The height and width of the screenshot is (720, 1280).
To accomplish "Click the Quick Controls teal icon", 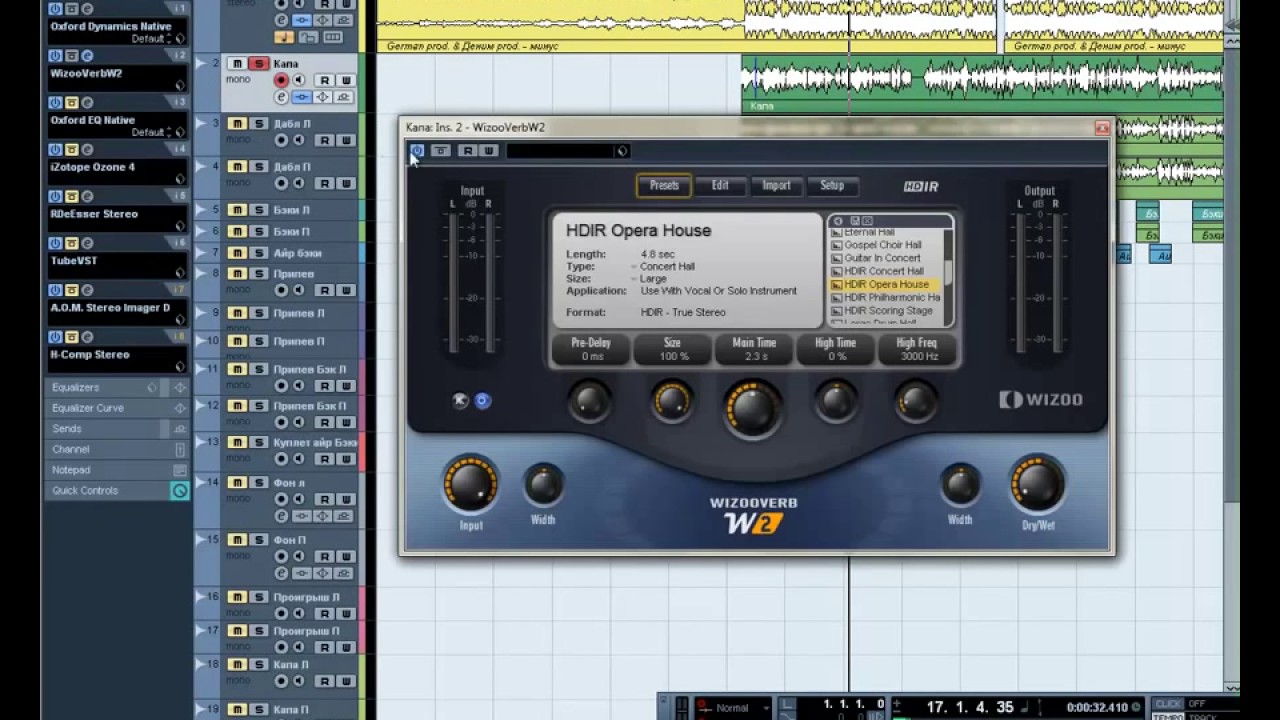I will click(x=180, y=491).
